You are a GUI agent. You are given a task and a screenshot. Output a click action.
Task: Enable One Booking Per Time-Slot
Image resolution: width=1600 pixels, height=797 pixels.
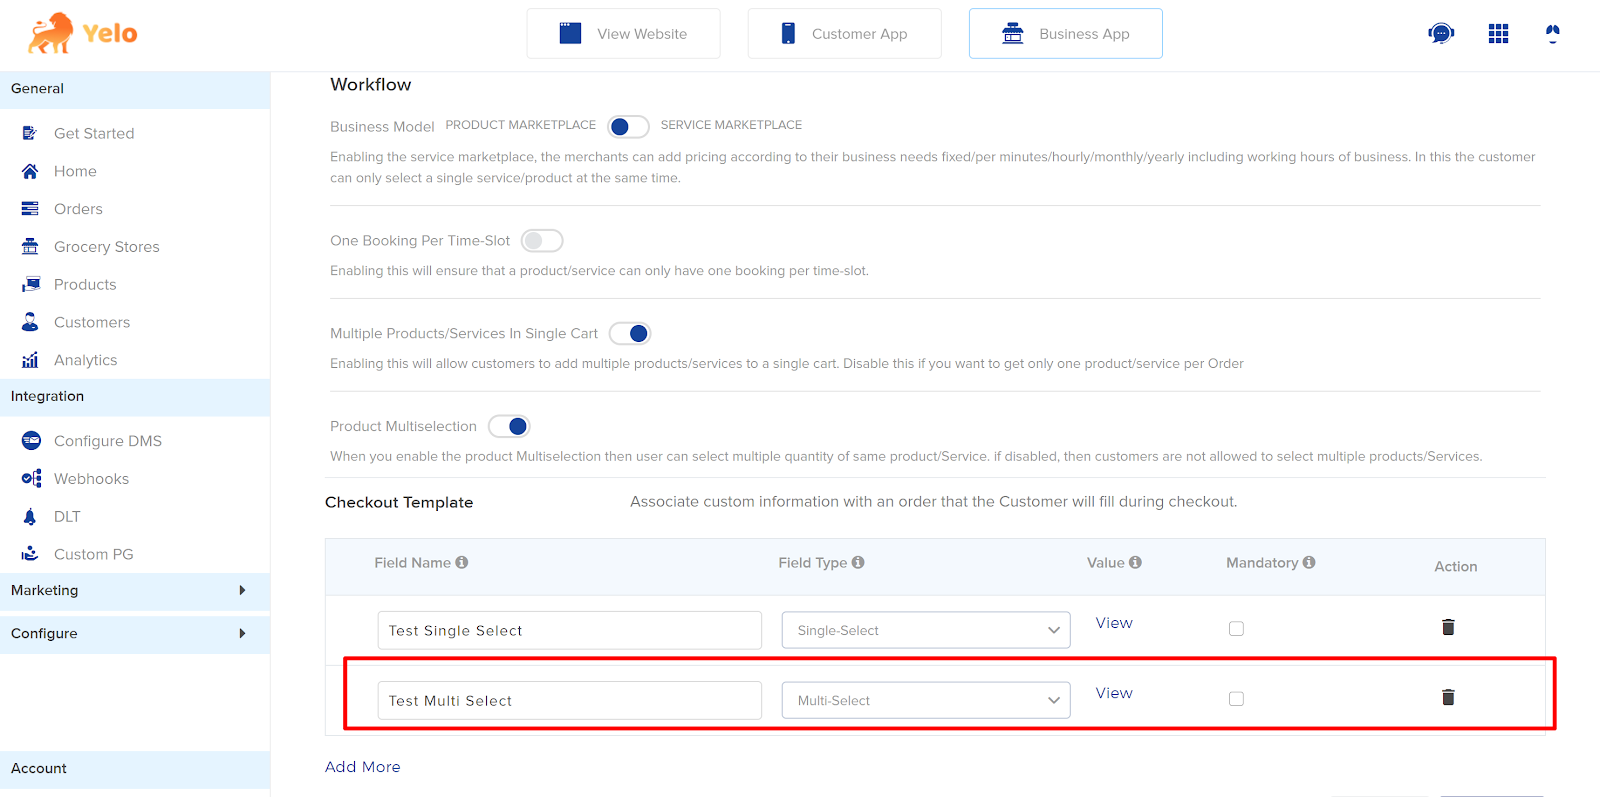pyautogui.click(x=542, y=241)
